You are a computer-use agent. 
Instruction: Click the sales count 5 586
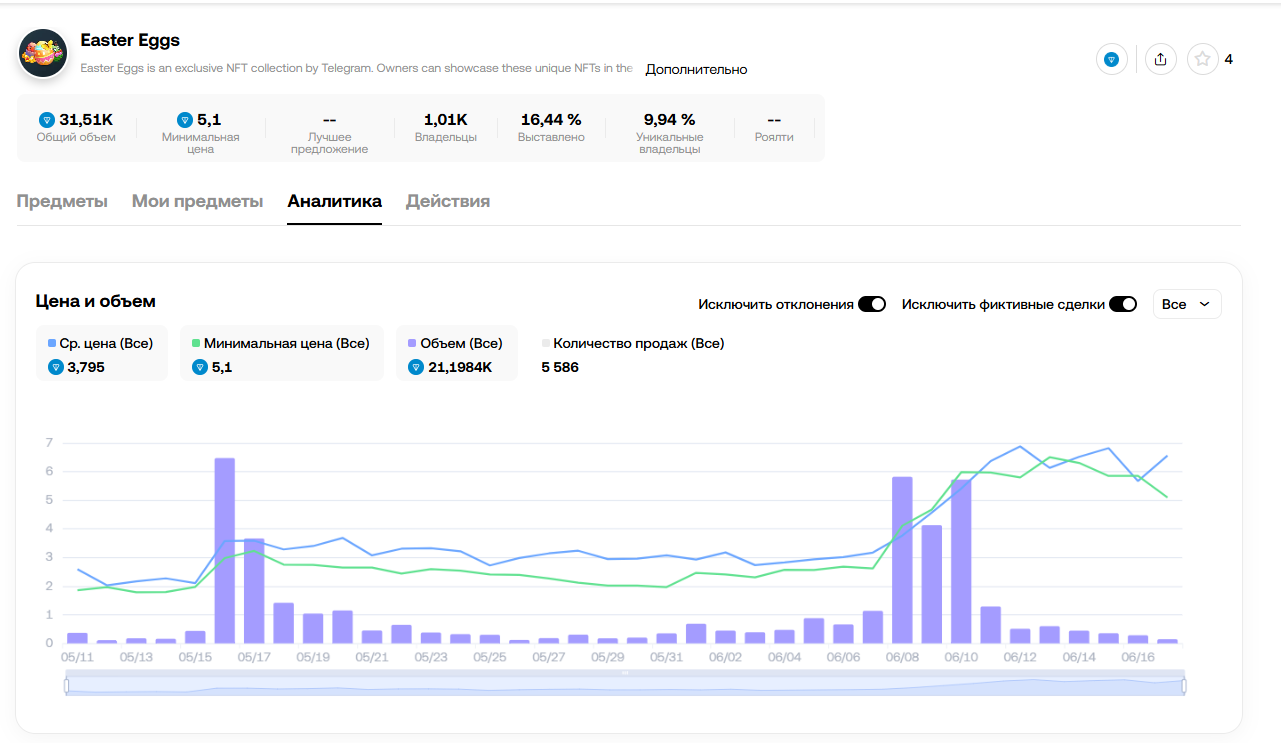click(x=560, y=367)
